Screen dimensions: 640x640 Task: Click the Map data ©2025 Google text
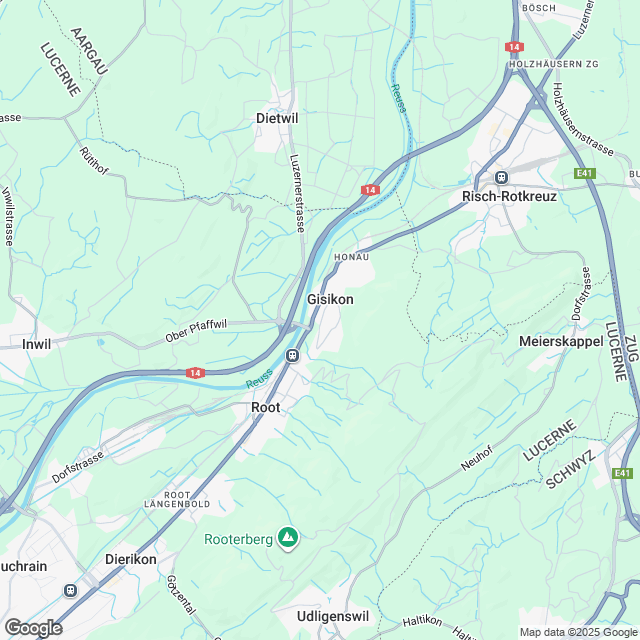tap(578, 633)
